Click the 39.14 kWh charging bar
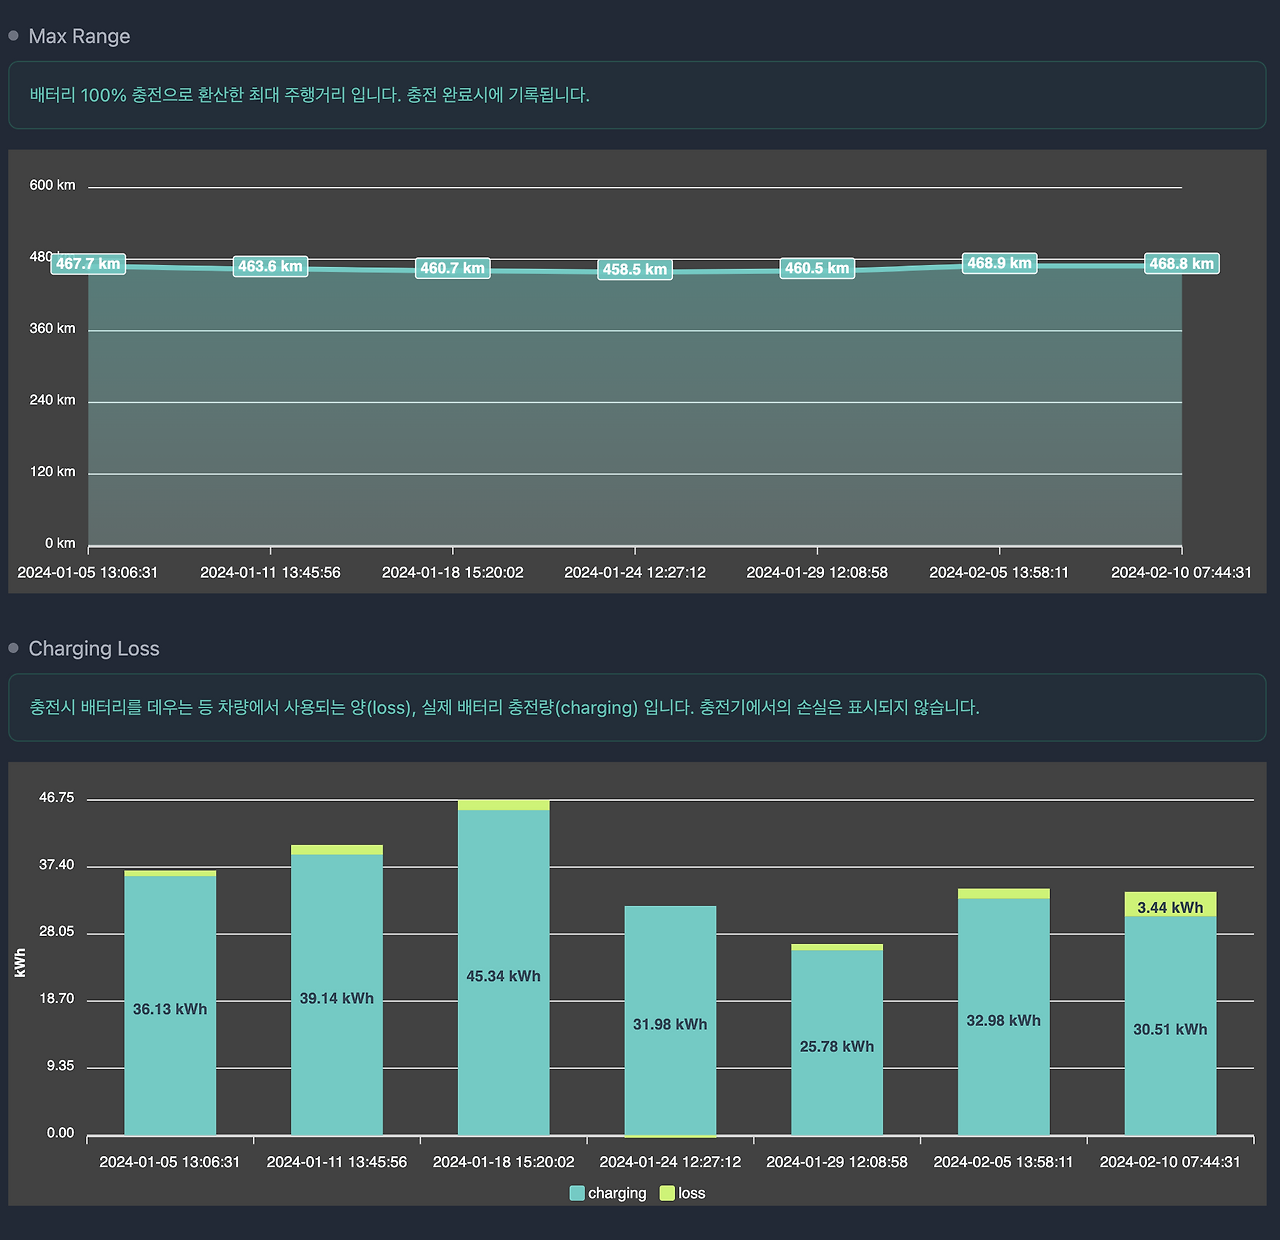This screenshot has width=1280, height=1240. tap(337, 995)
